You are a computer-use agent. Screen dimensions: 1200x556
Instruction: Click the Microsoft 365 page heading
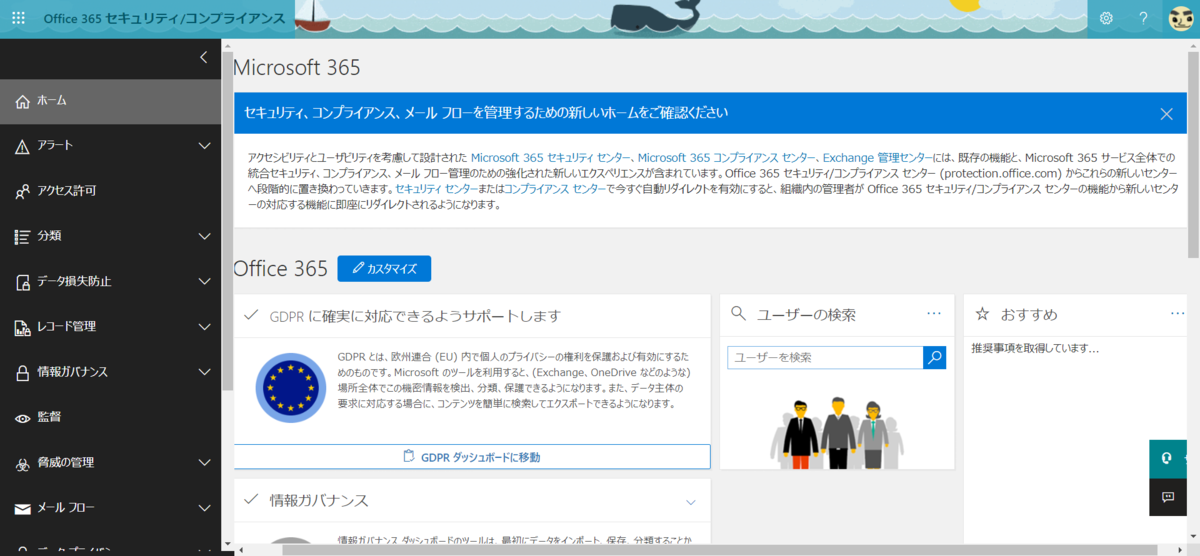pos(296,68)
